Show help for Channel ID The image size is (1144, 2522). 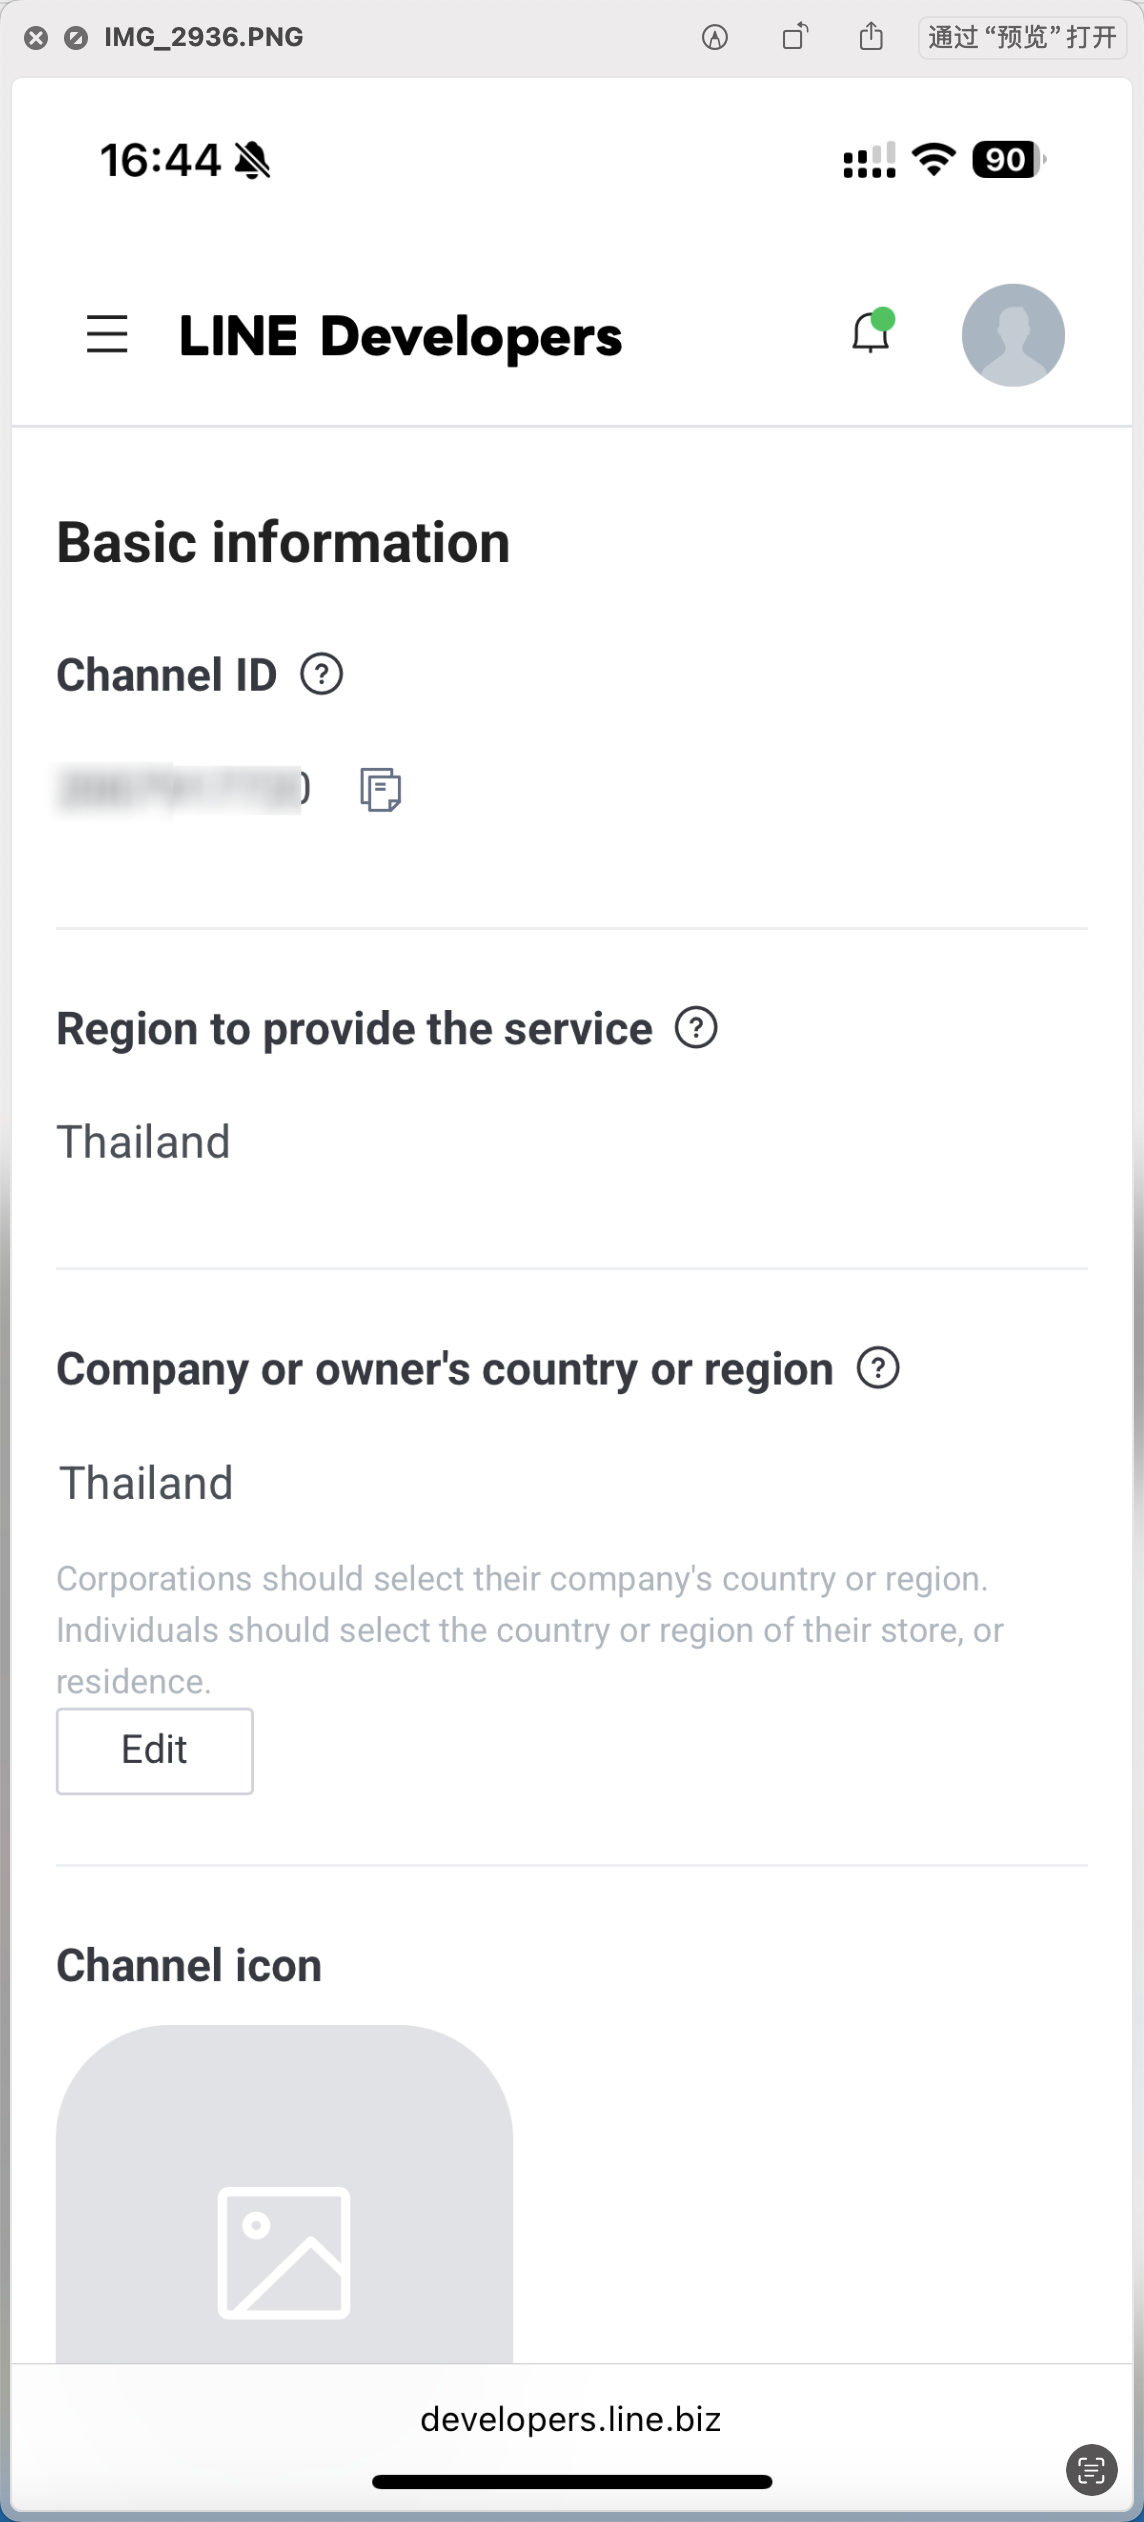point(322,675)
